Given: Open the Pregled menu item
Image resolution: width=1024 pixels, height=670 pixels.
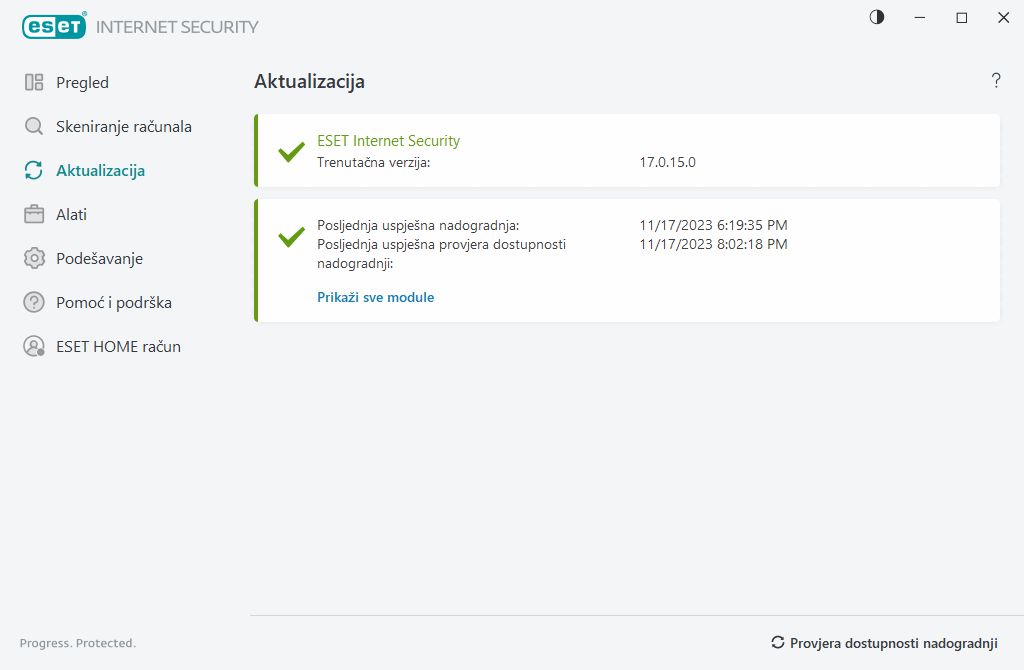Looking at the screenshot, I should click(x=82, y=83).
